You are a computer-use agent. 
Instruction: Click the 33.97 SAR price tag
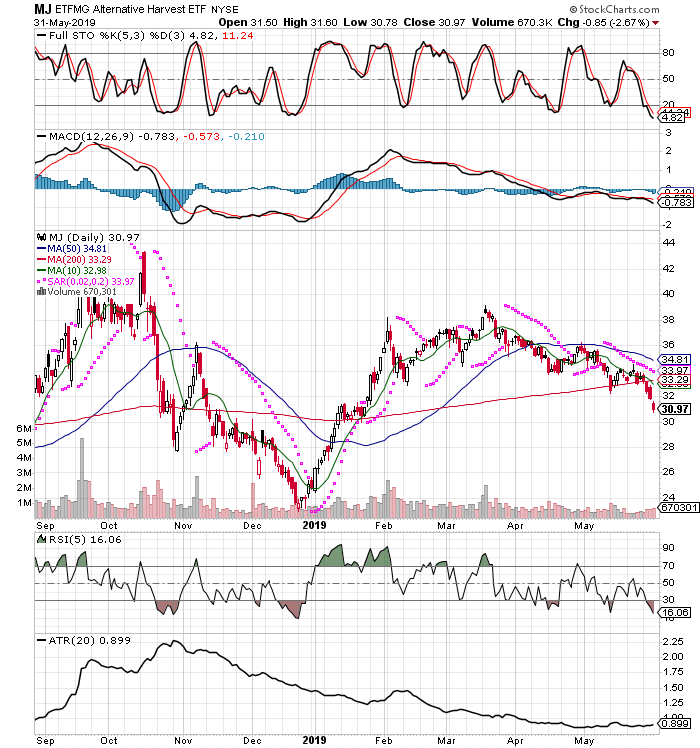[x=674, y=370]
